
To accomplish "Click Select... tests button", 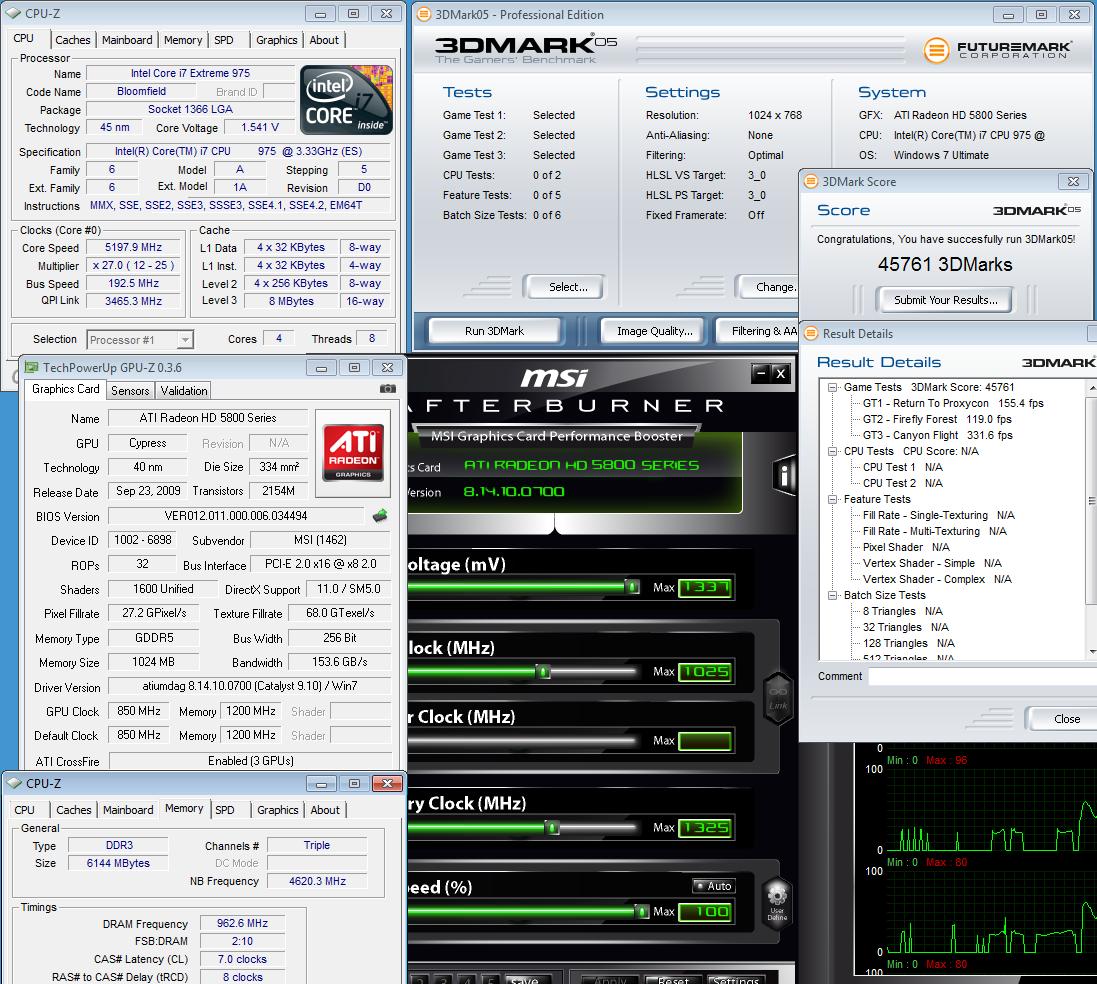I will pyautogui.click(x=568, y=287).
